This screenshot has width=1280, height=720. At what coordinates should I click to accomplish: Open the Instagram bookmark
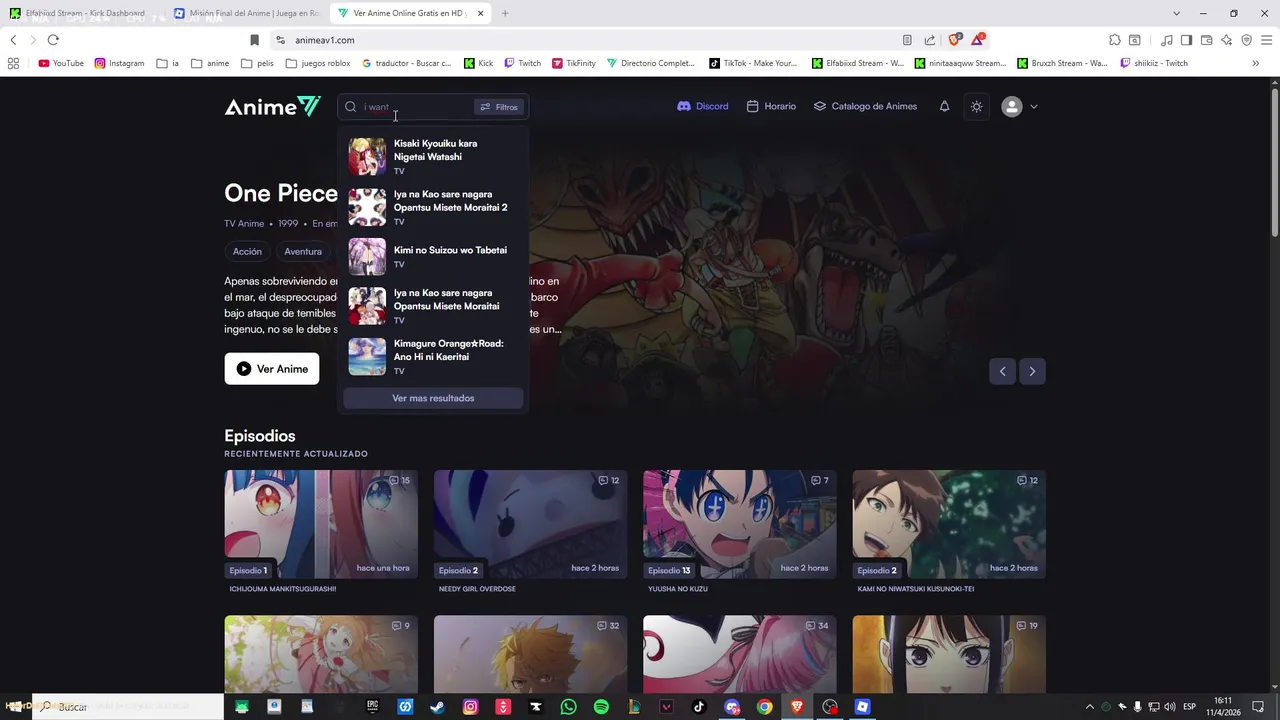119,63
